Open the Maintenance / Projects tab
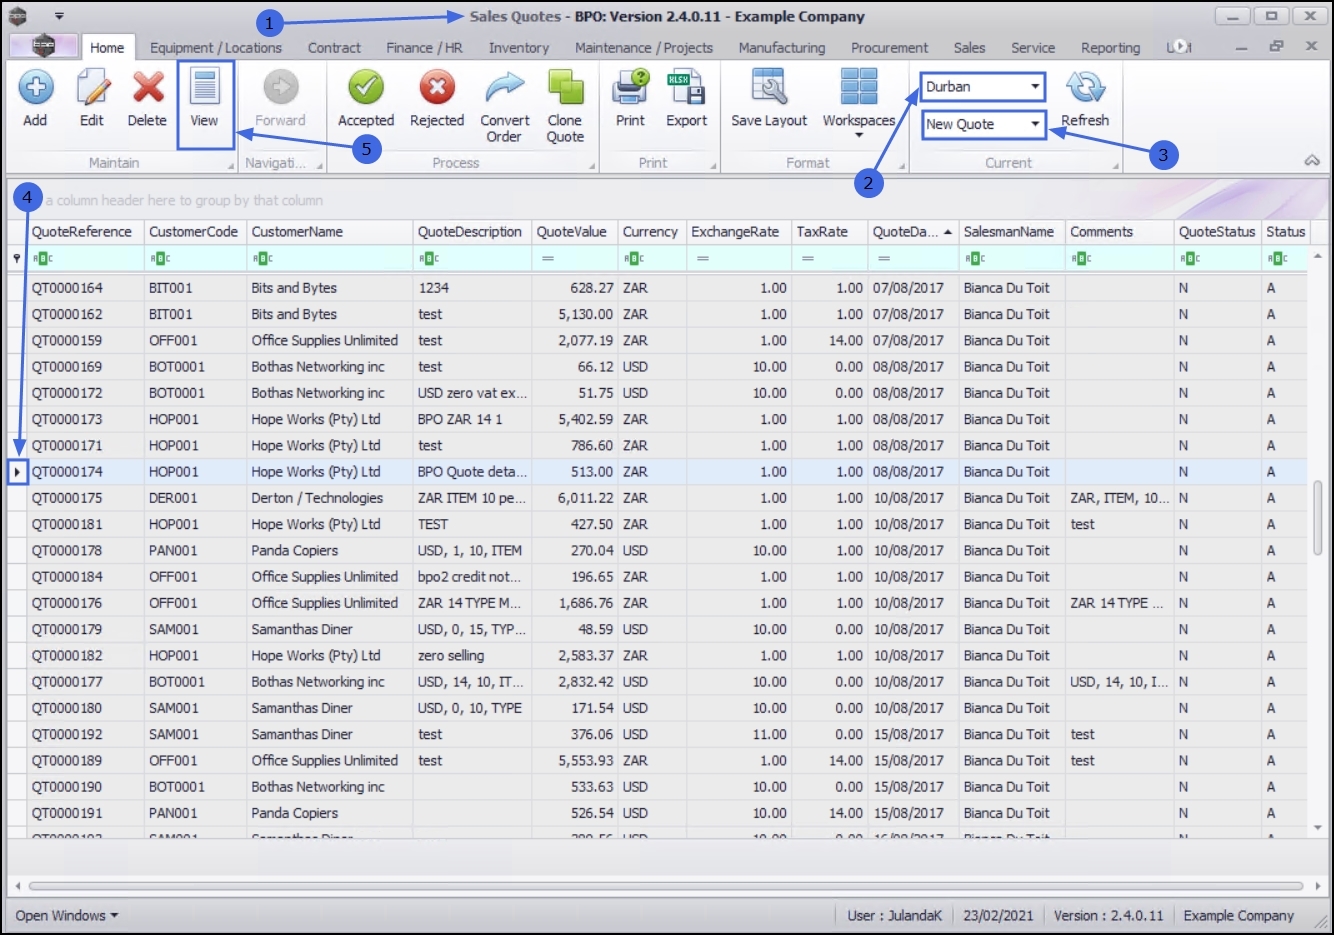Screen dimensions: 1334x935 [644, 48]
